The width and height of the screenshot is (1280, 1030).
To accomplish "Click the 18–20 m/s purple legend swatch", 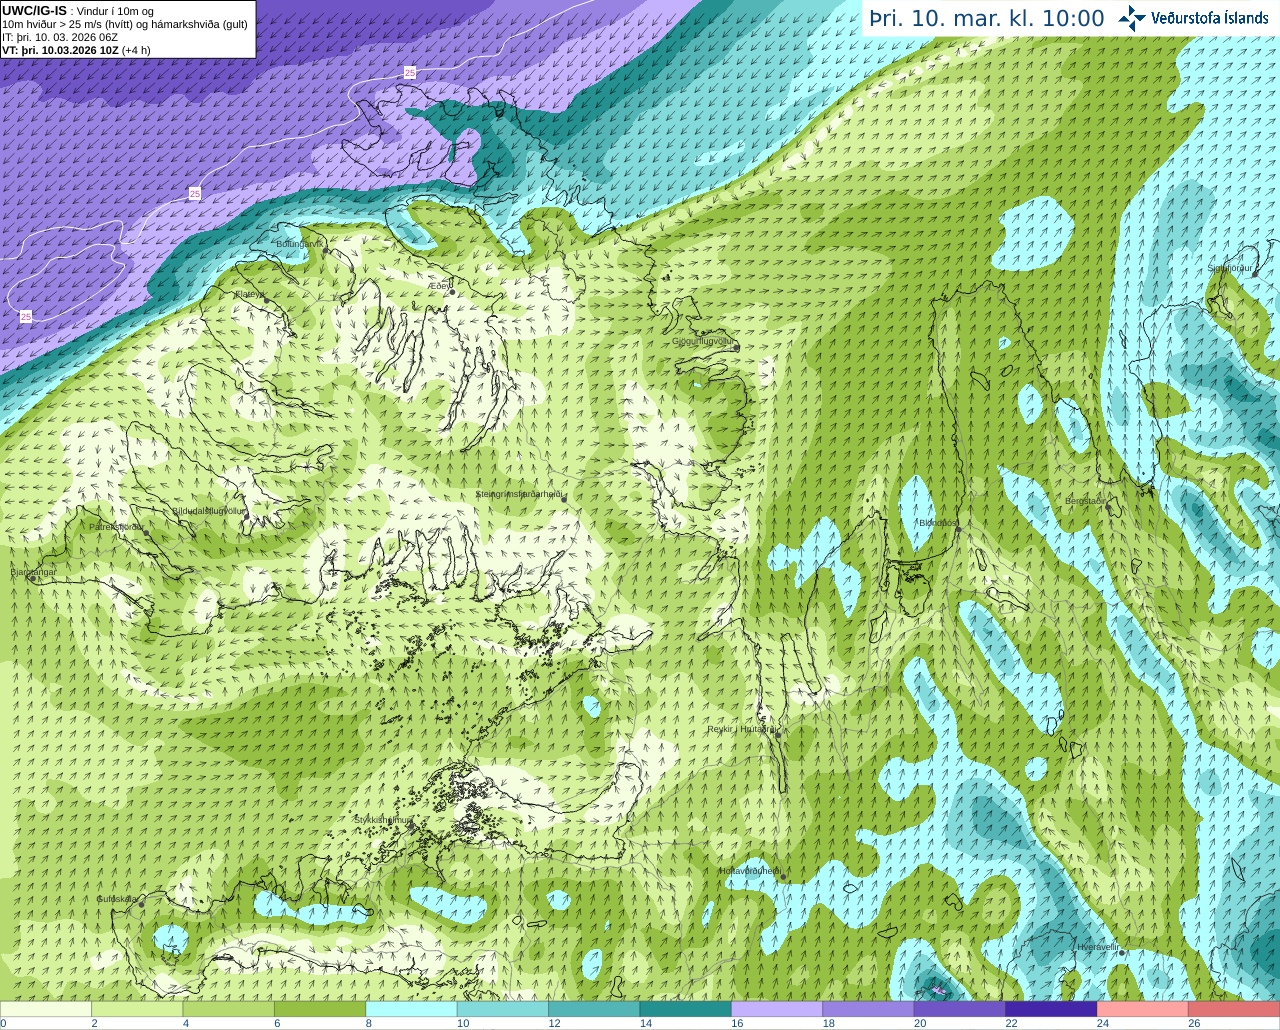I will pos(869,1009).
